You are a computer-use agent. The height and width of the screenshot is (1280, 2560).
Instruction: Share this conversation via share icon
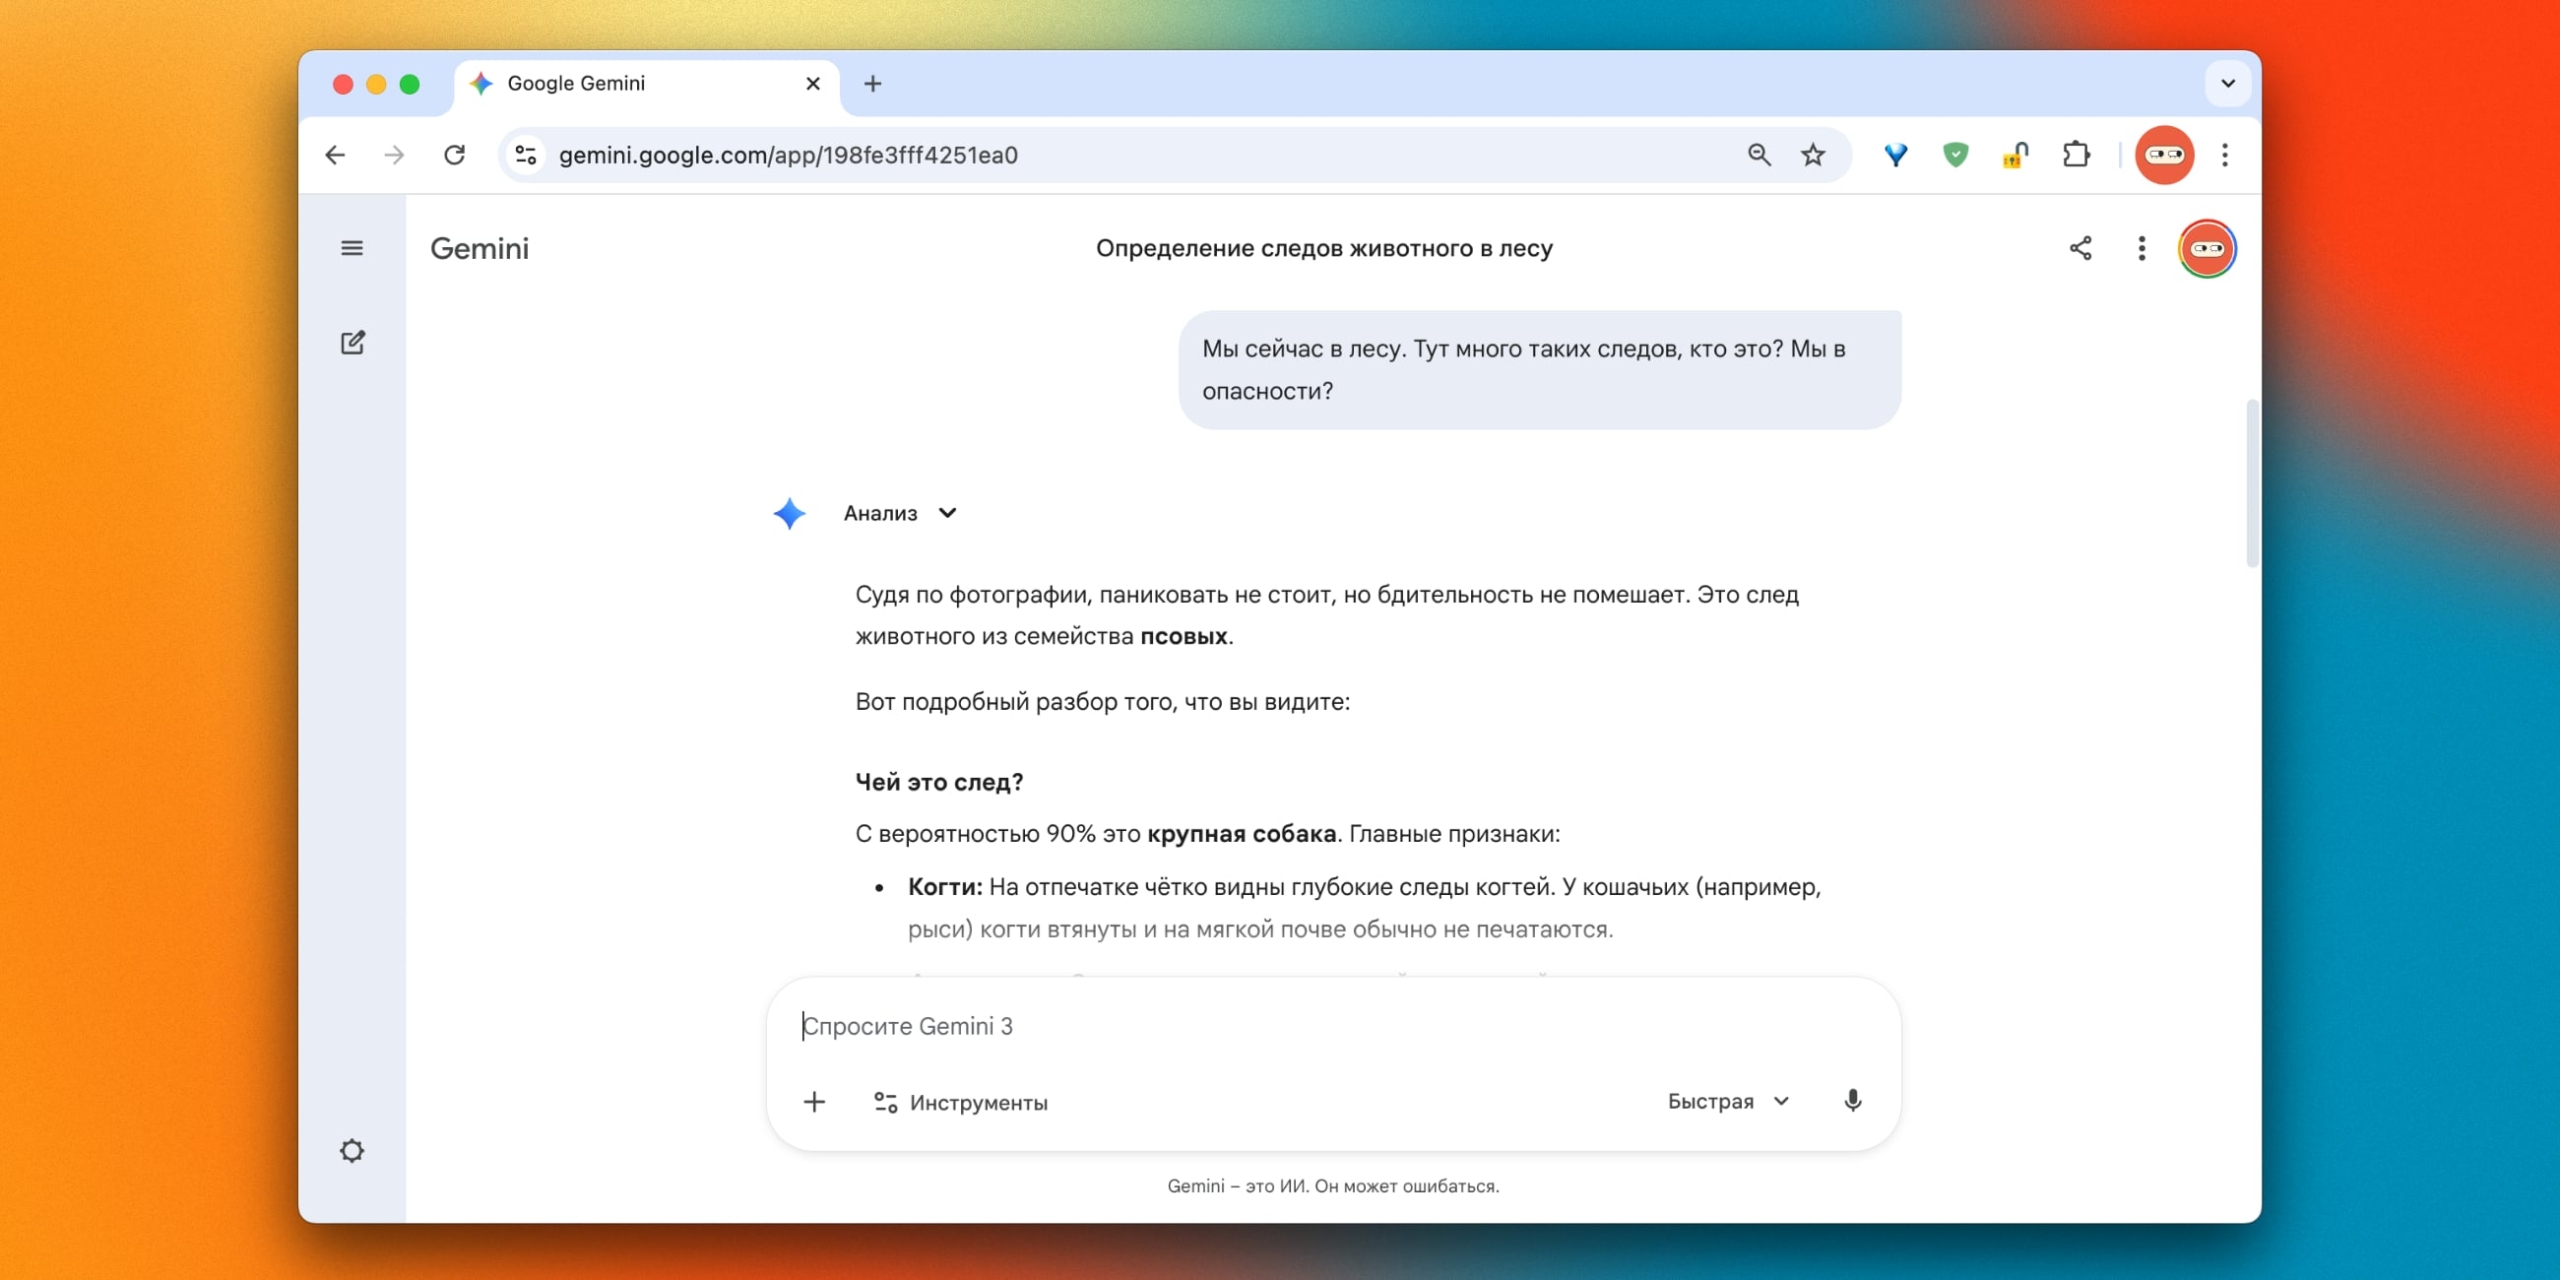click(2080, 248)
